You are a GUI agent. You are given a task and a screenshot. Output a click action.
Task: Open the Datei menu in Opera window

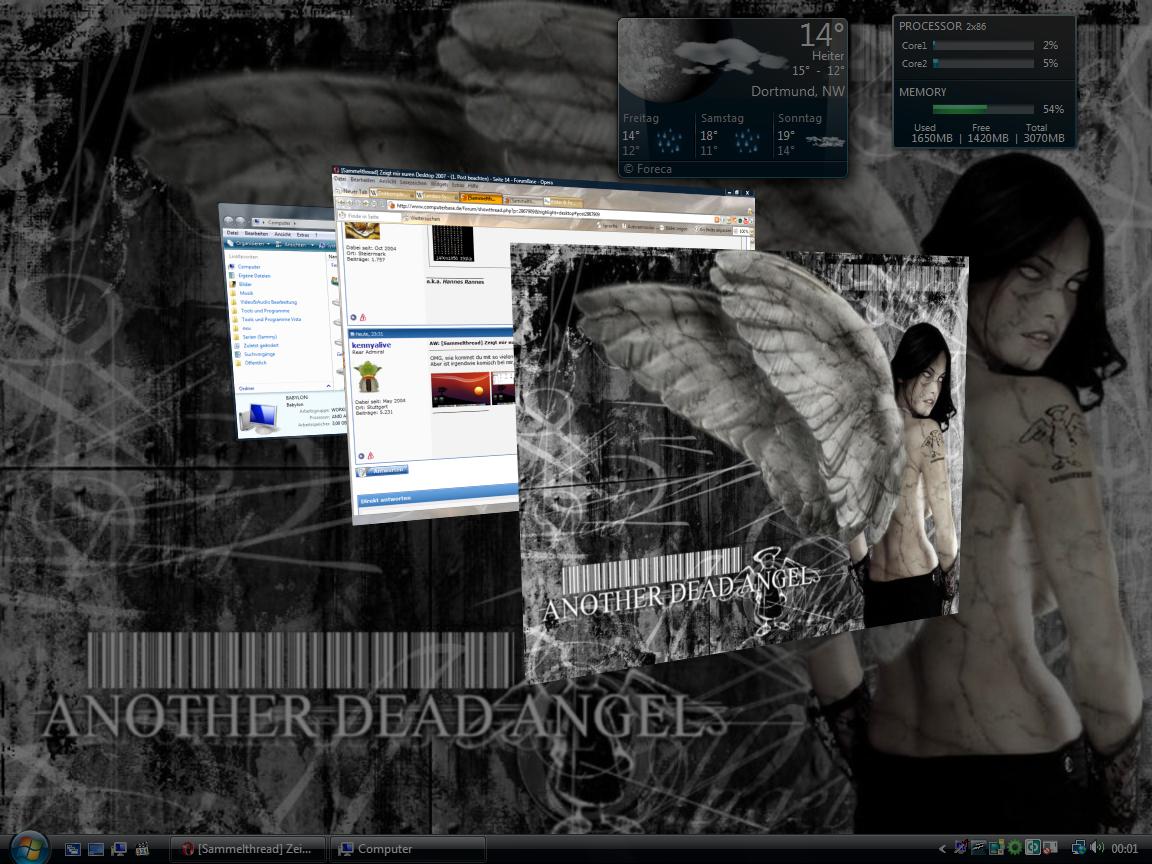[339, 179]
